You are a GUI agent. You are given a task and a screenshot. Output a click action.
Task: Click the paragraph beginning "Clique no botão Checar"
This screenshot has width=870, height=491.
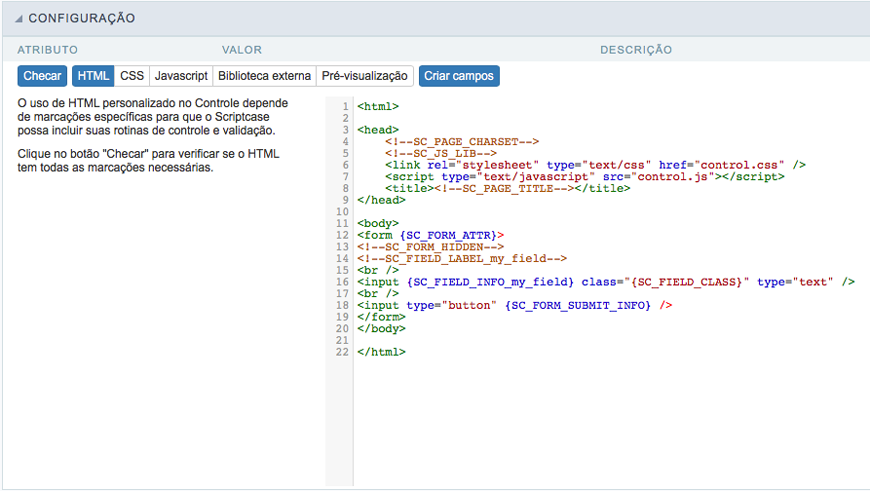(148, 161)
